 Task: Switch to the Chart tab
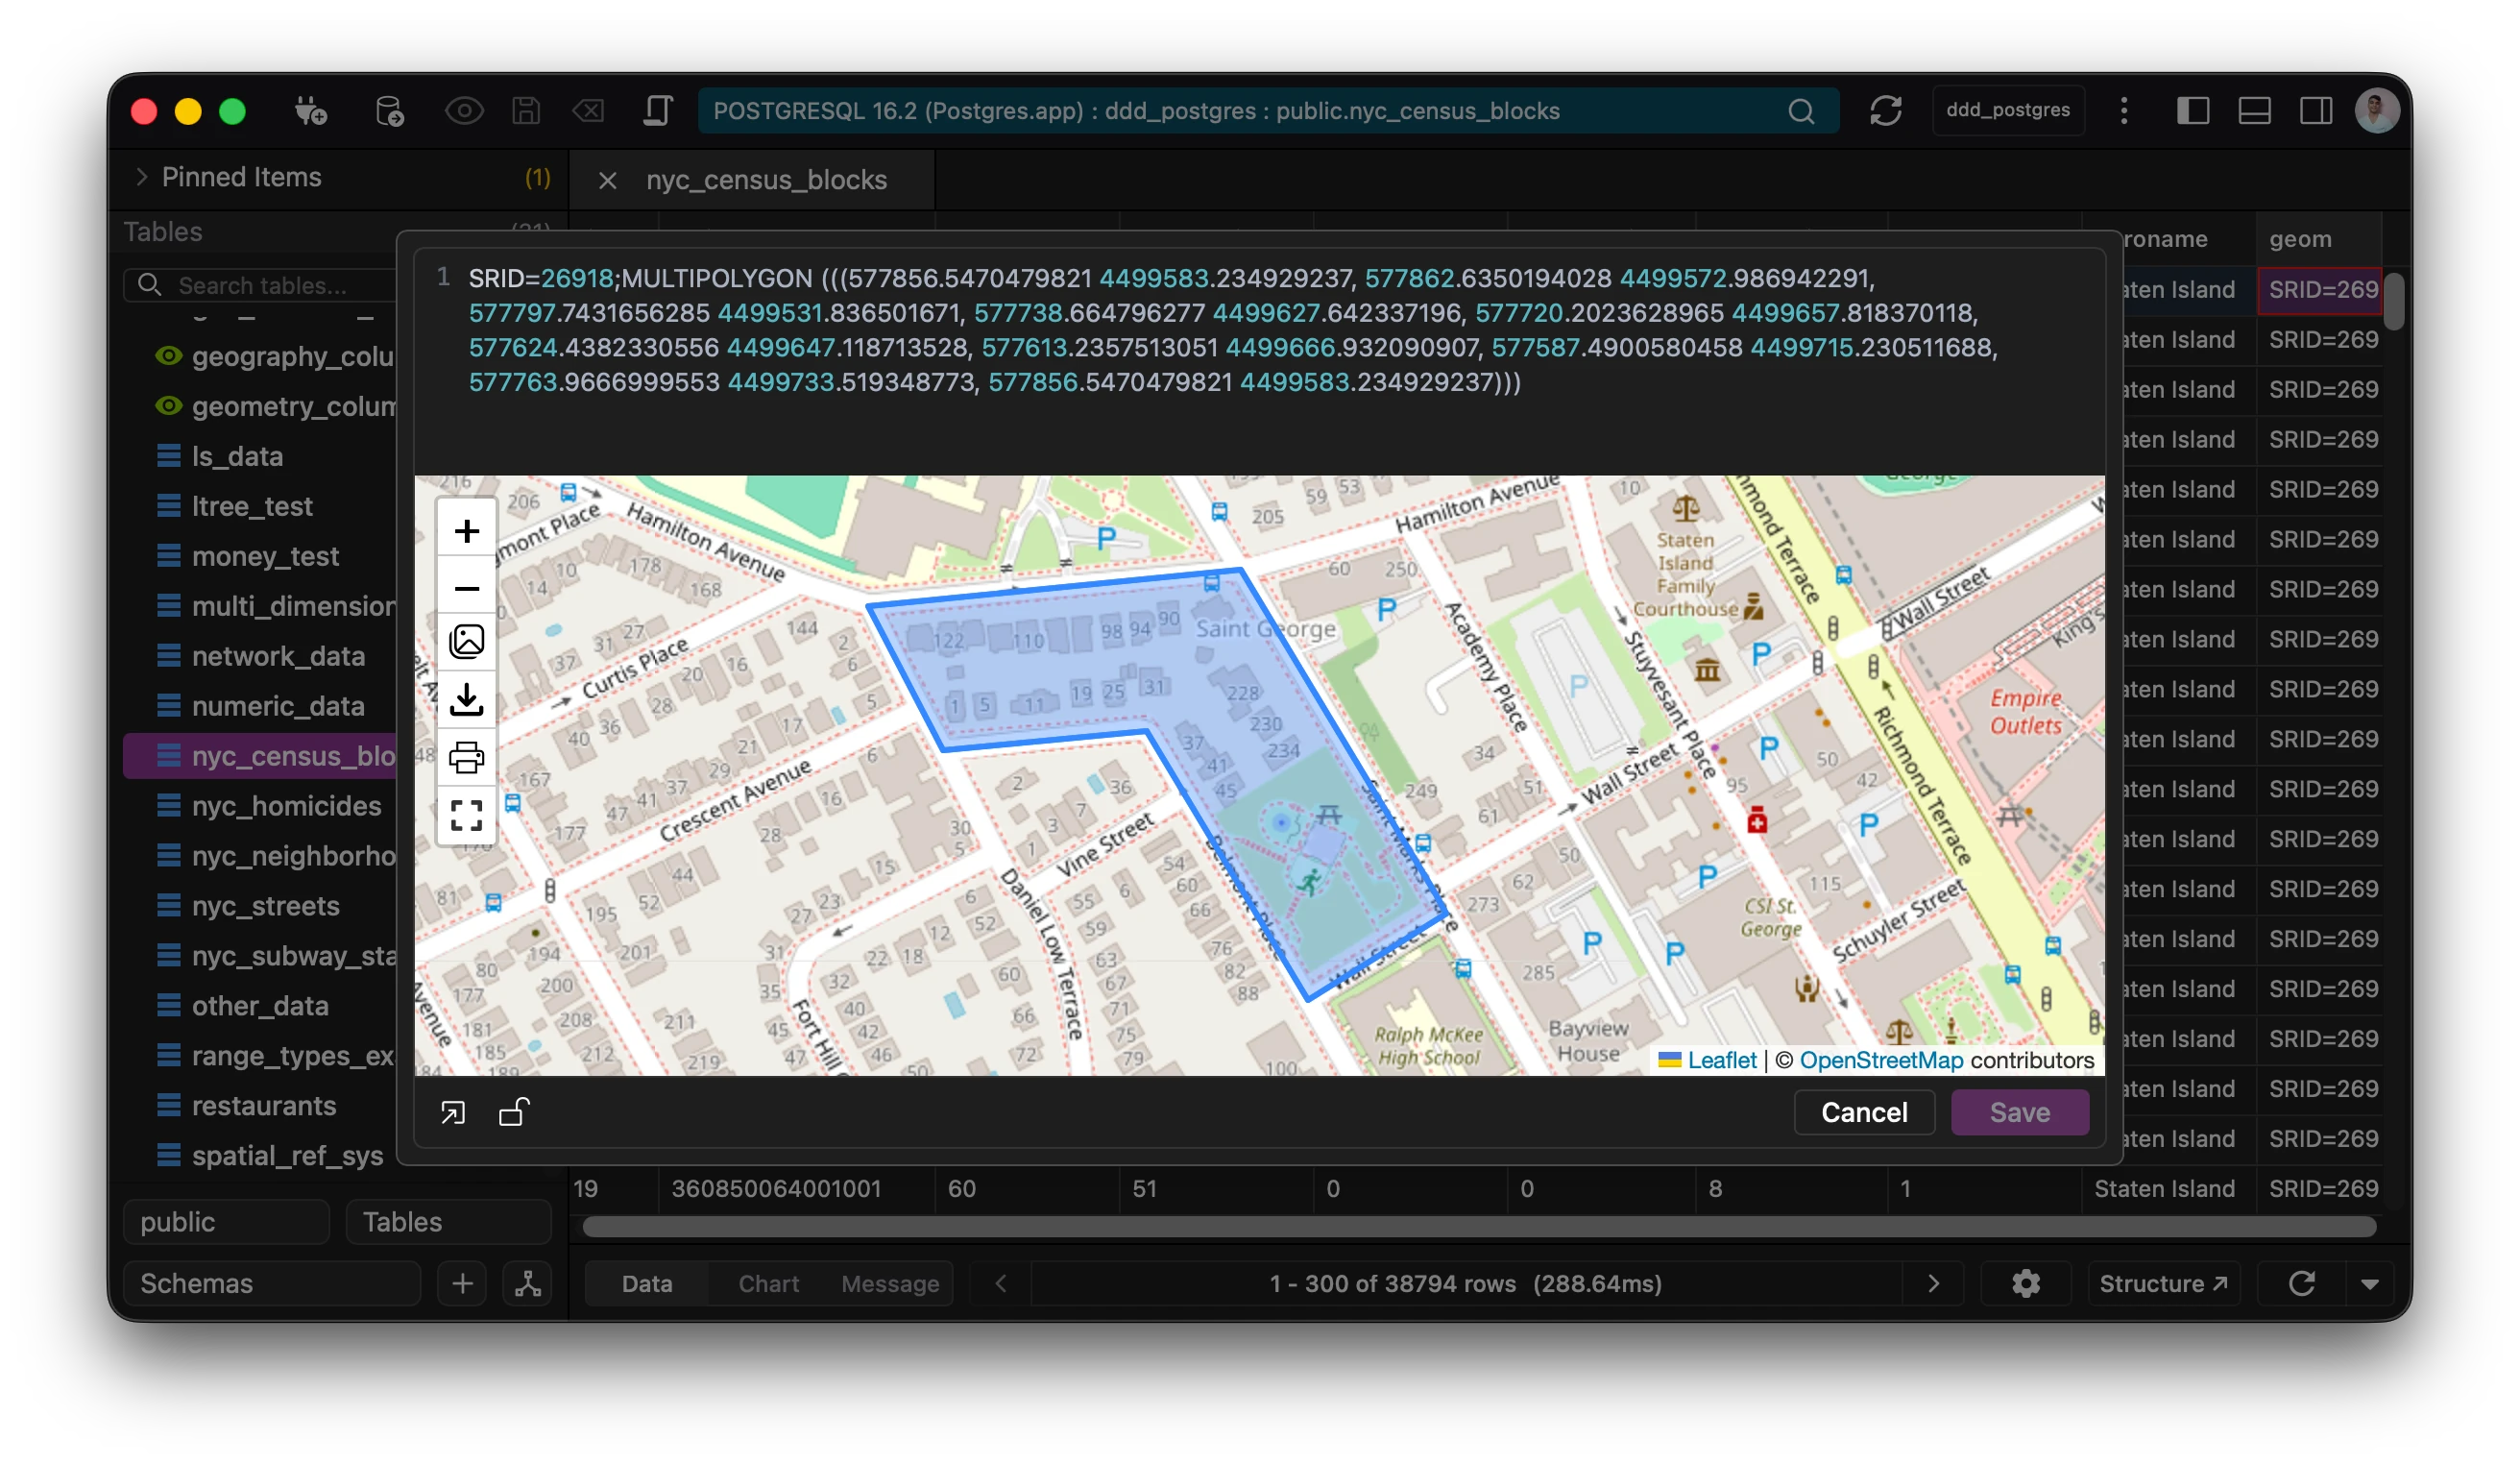[x=768, y=1283]
